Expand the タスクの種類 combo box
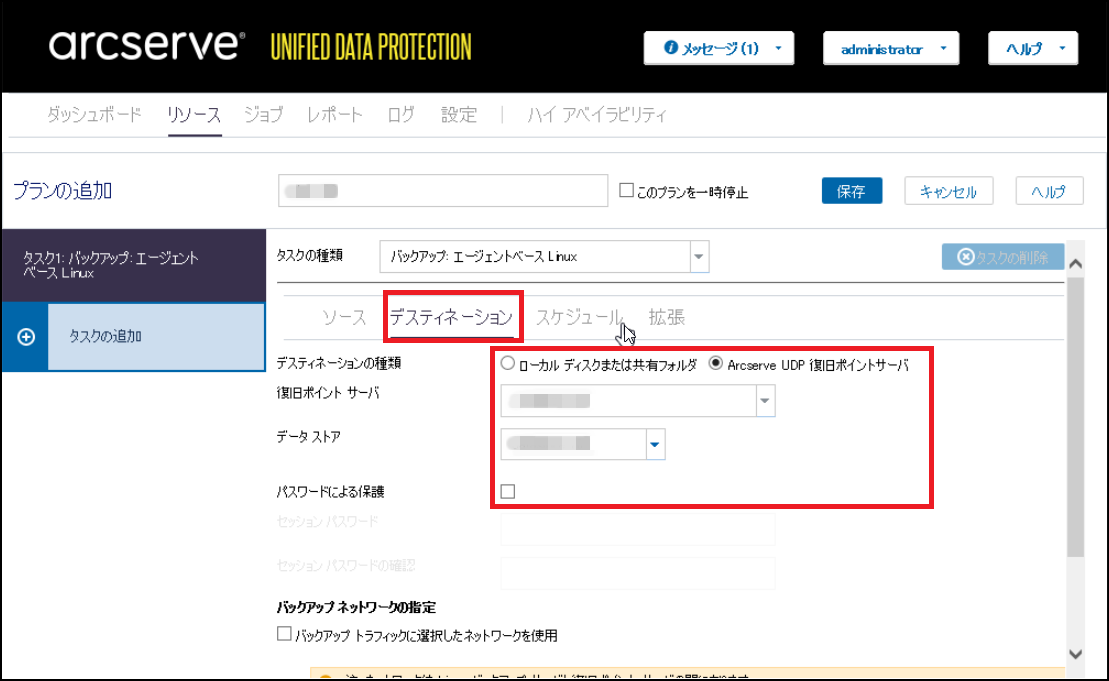Viewport: 1109px width, 681px height. pos(699,257)
